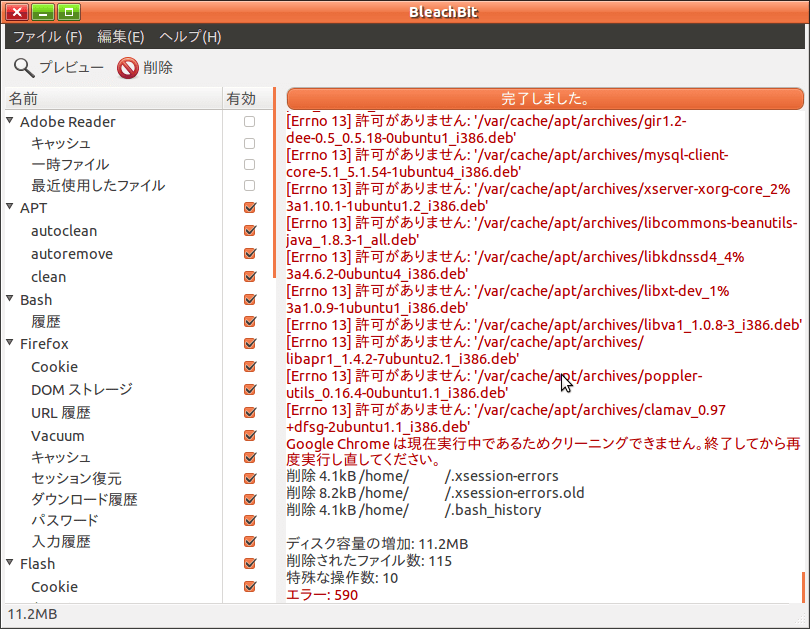Screen dimensions: 810x629
Task: Click the magnifier Preview icon
Action: tap(23, 68)
